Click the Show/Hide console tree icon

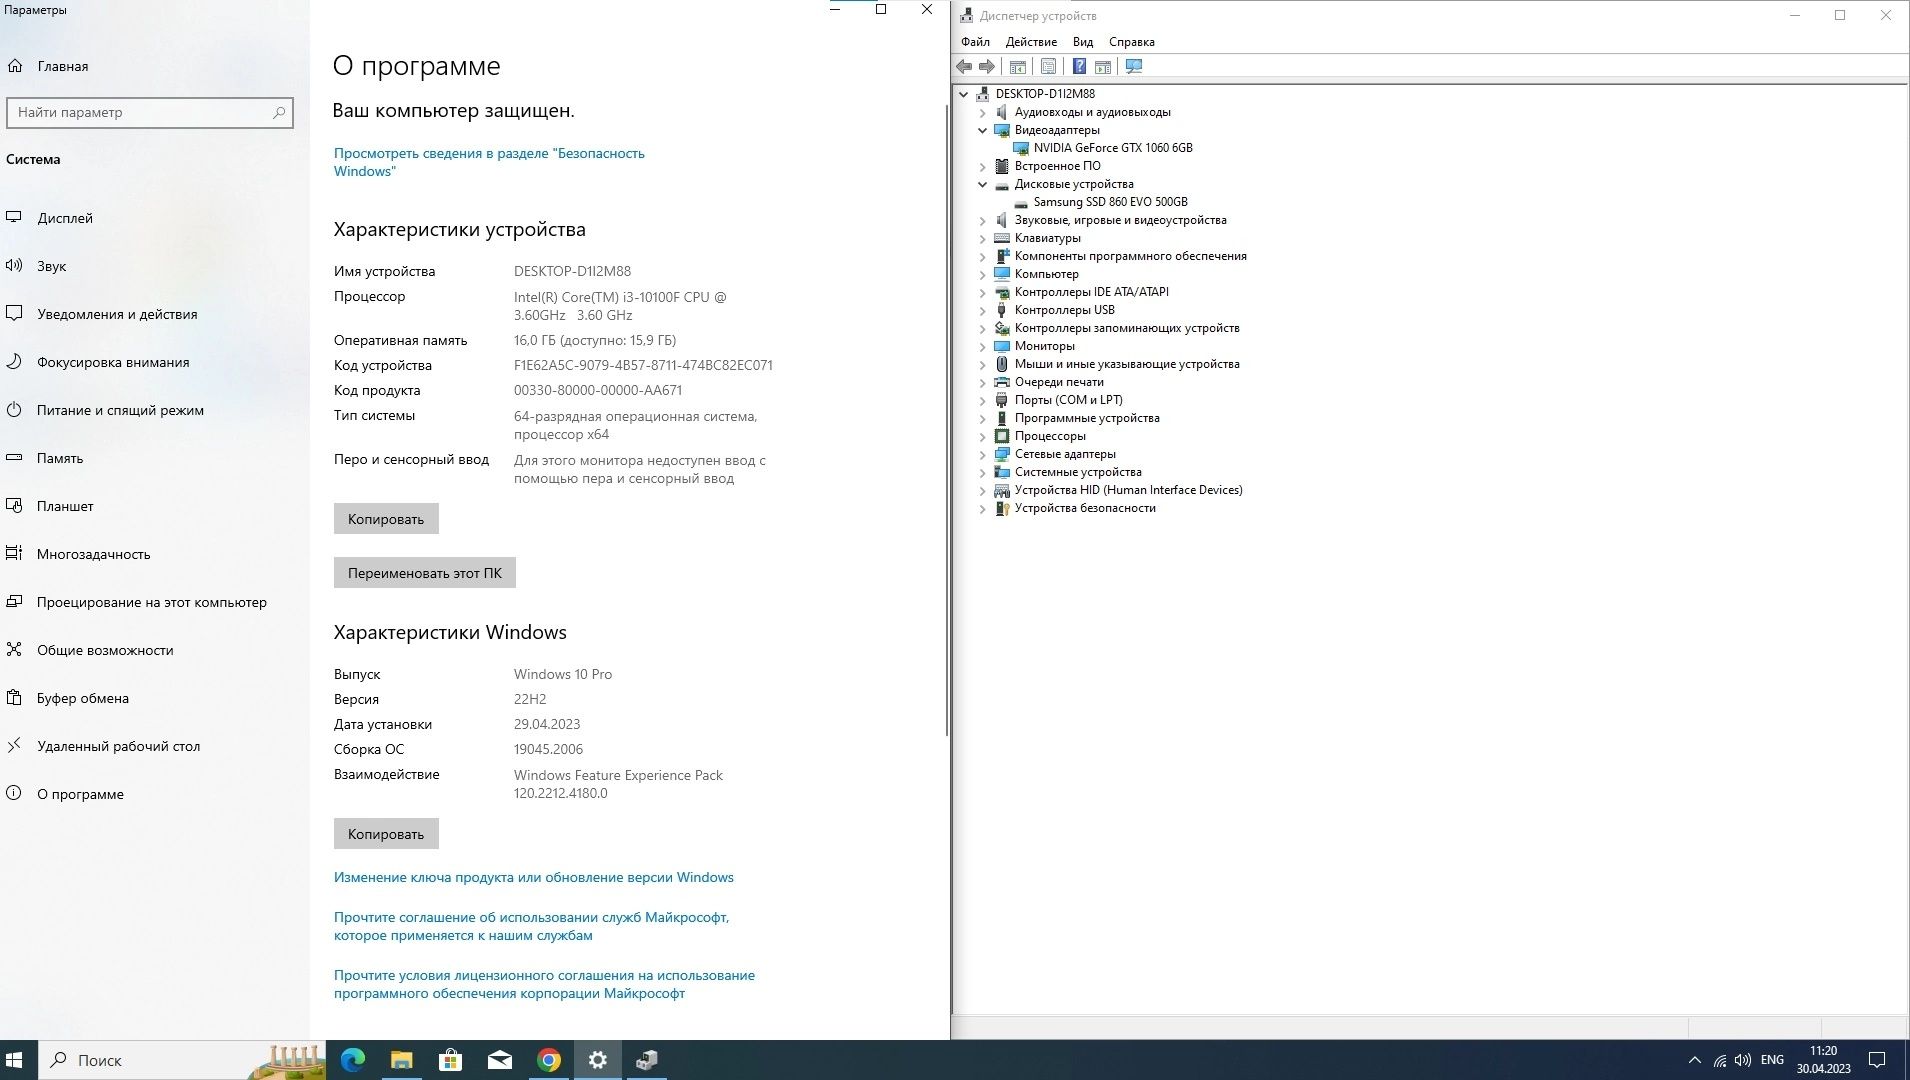[1017, 66]
